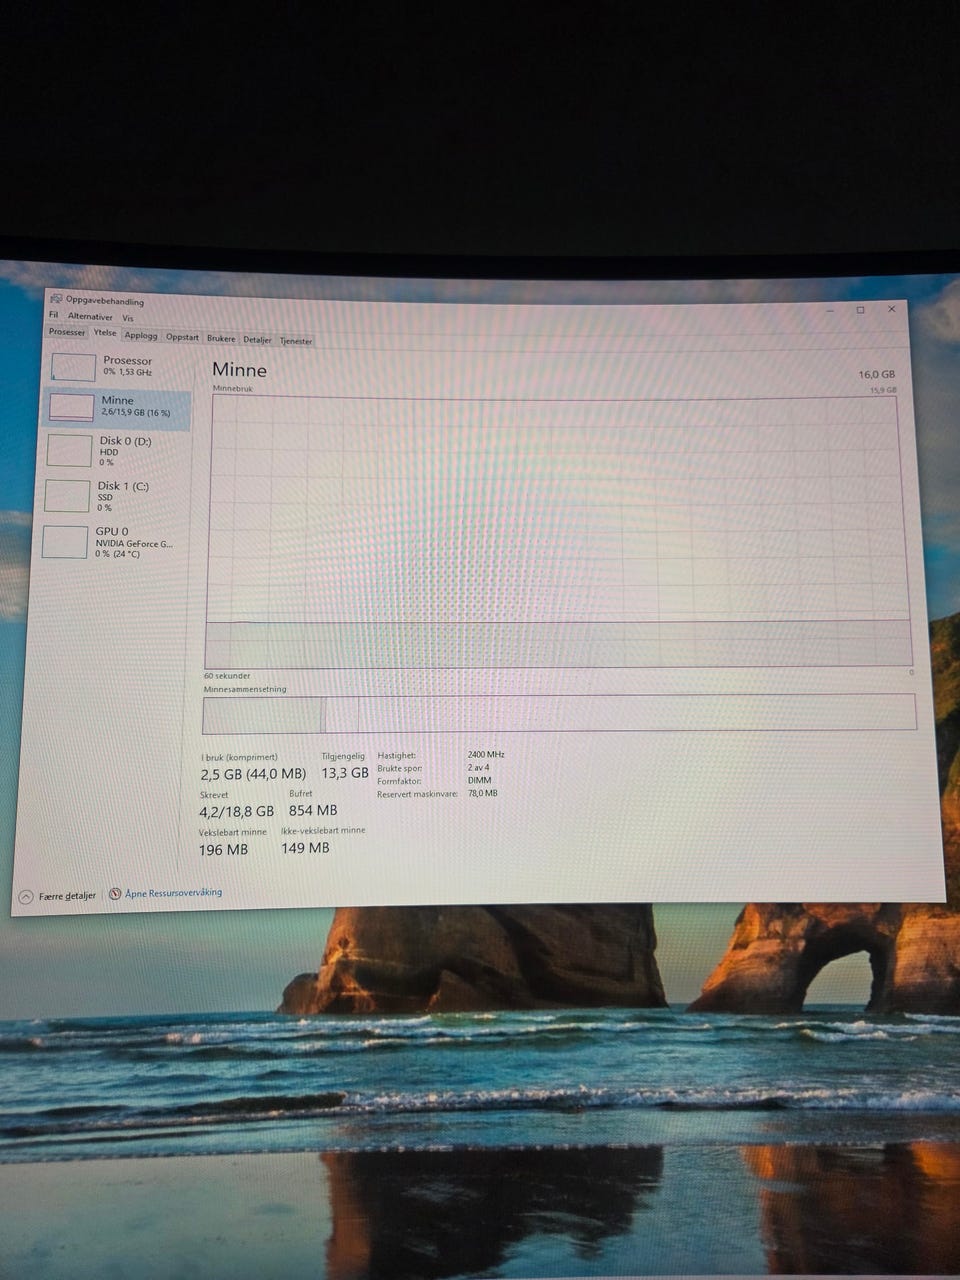Screen dimensions: 960x1280
Task: Open the Alternativer menu
Action: point(90,316)
